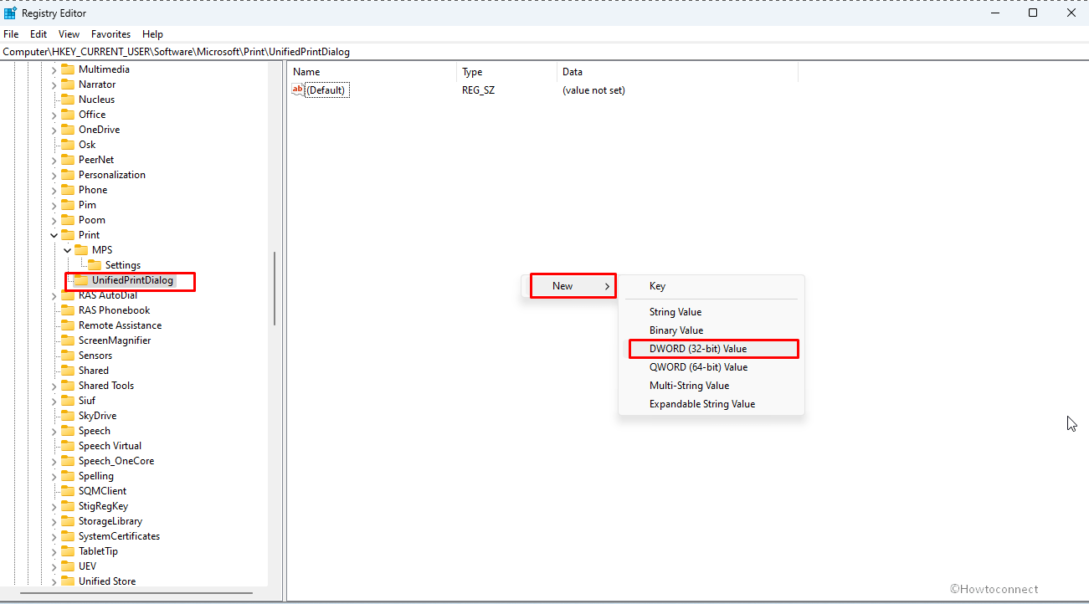
Task: Click the UnifiedPrintDialog folder icon
Action: tap(80, 281)
